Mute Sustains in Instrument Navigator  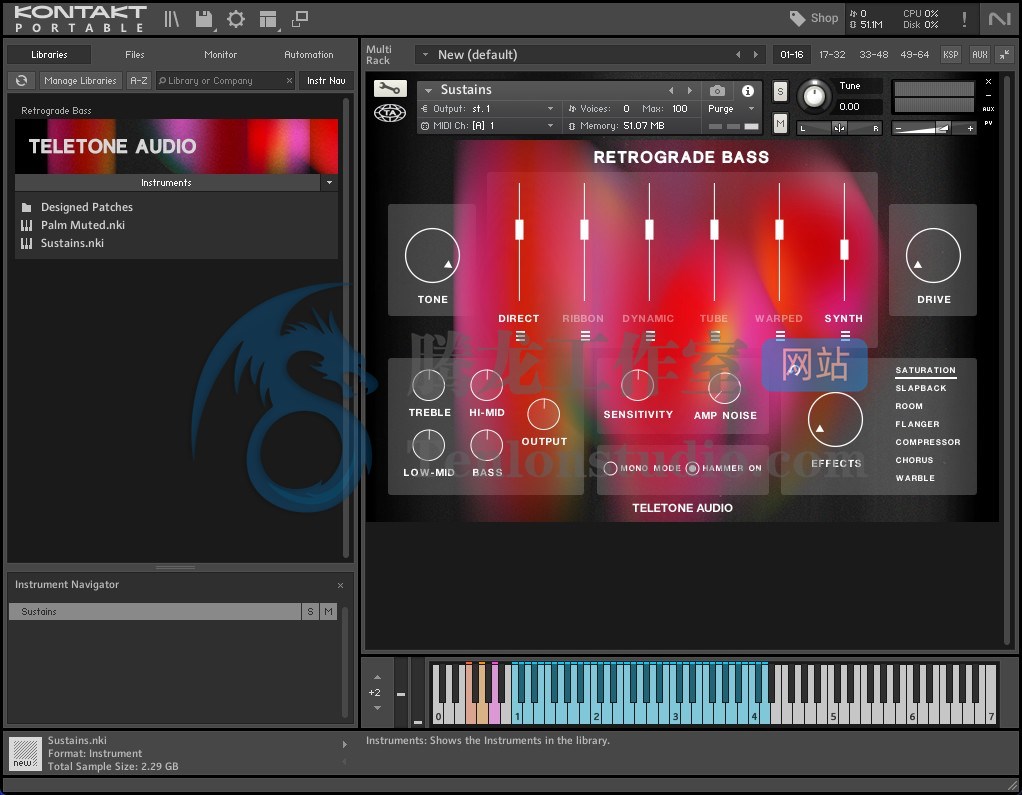click(328, 611)
